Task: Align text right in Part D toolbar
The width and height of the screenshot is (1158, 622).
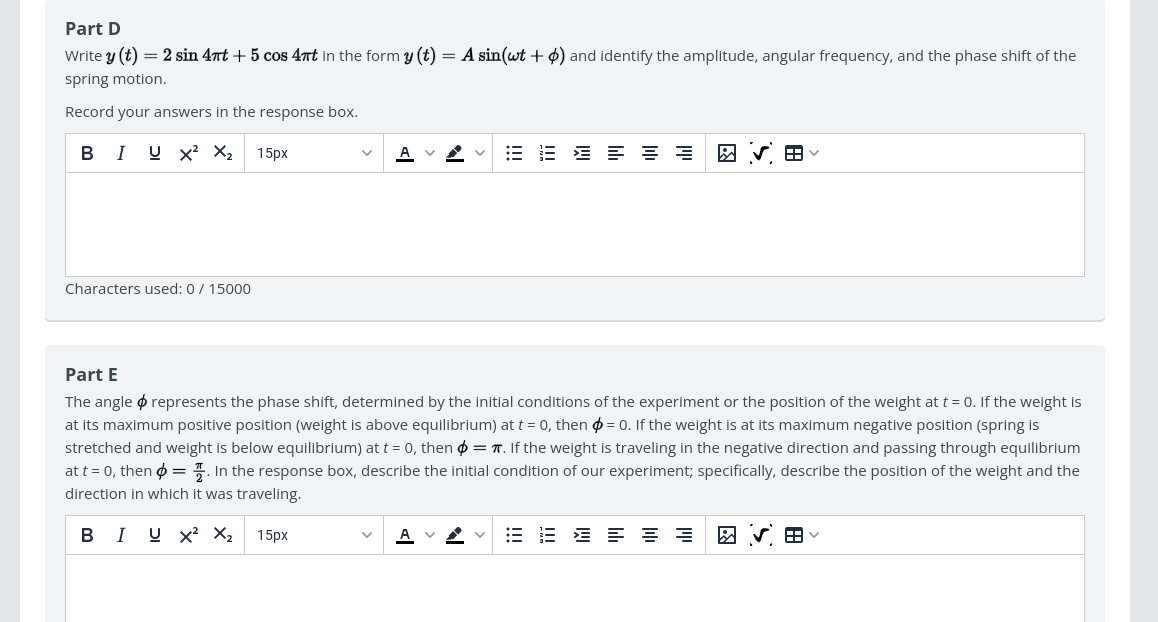Action: pyautogui.click(x=684, y=153)
